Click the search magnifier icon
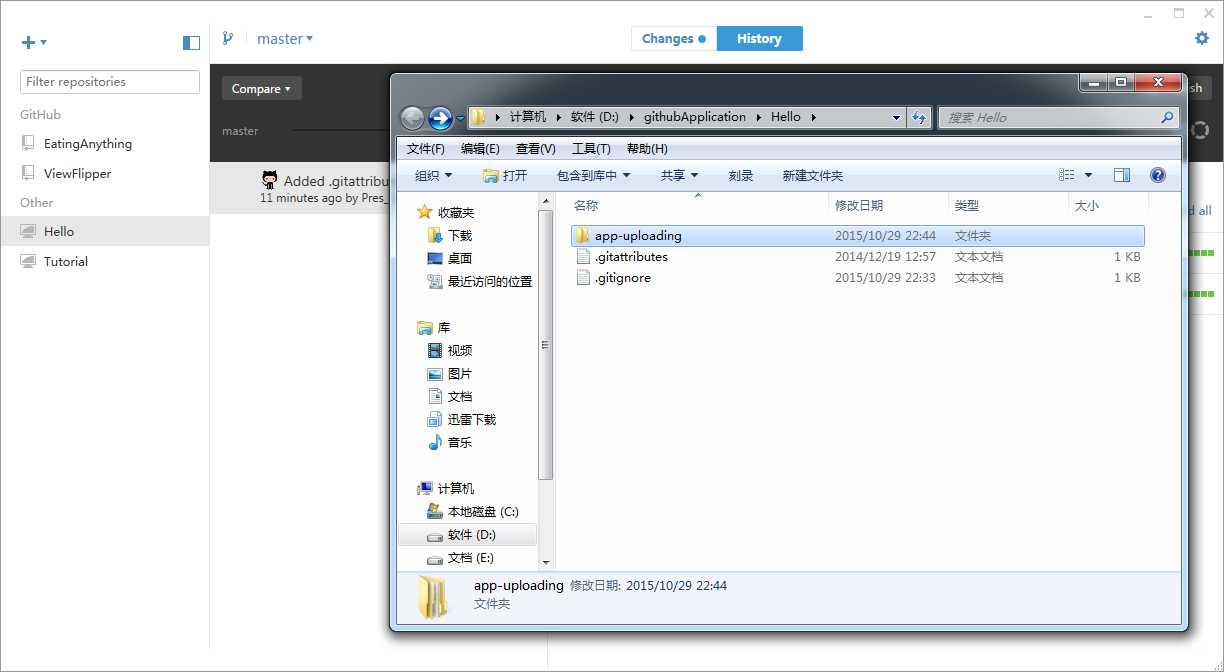This screenshot has height=672, width=1224. click(x=1167, y=118)
